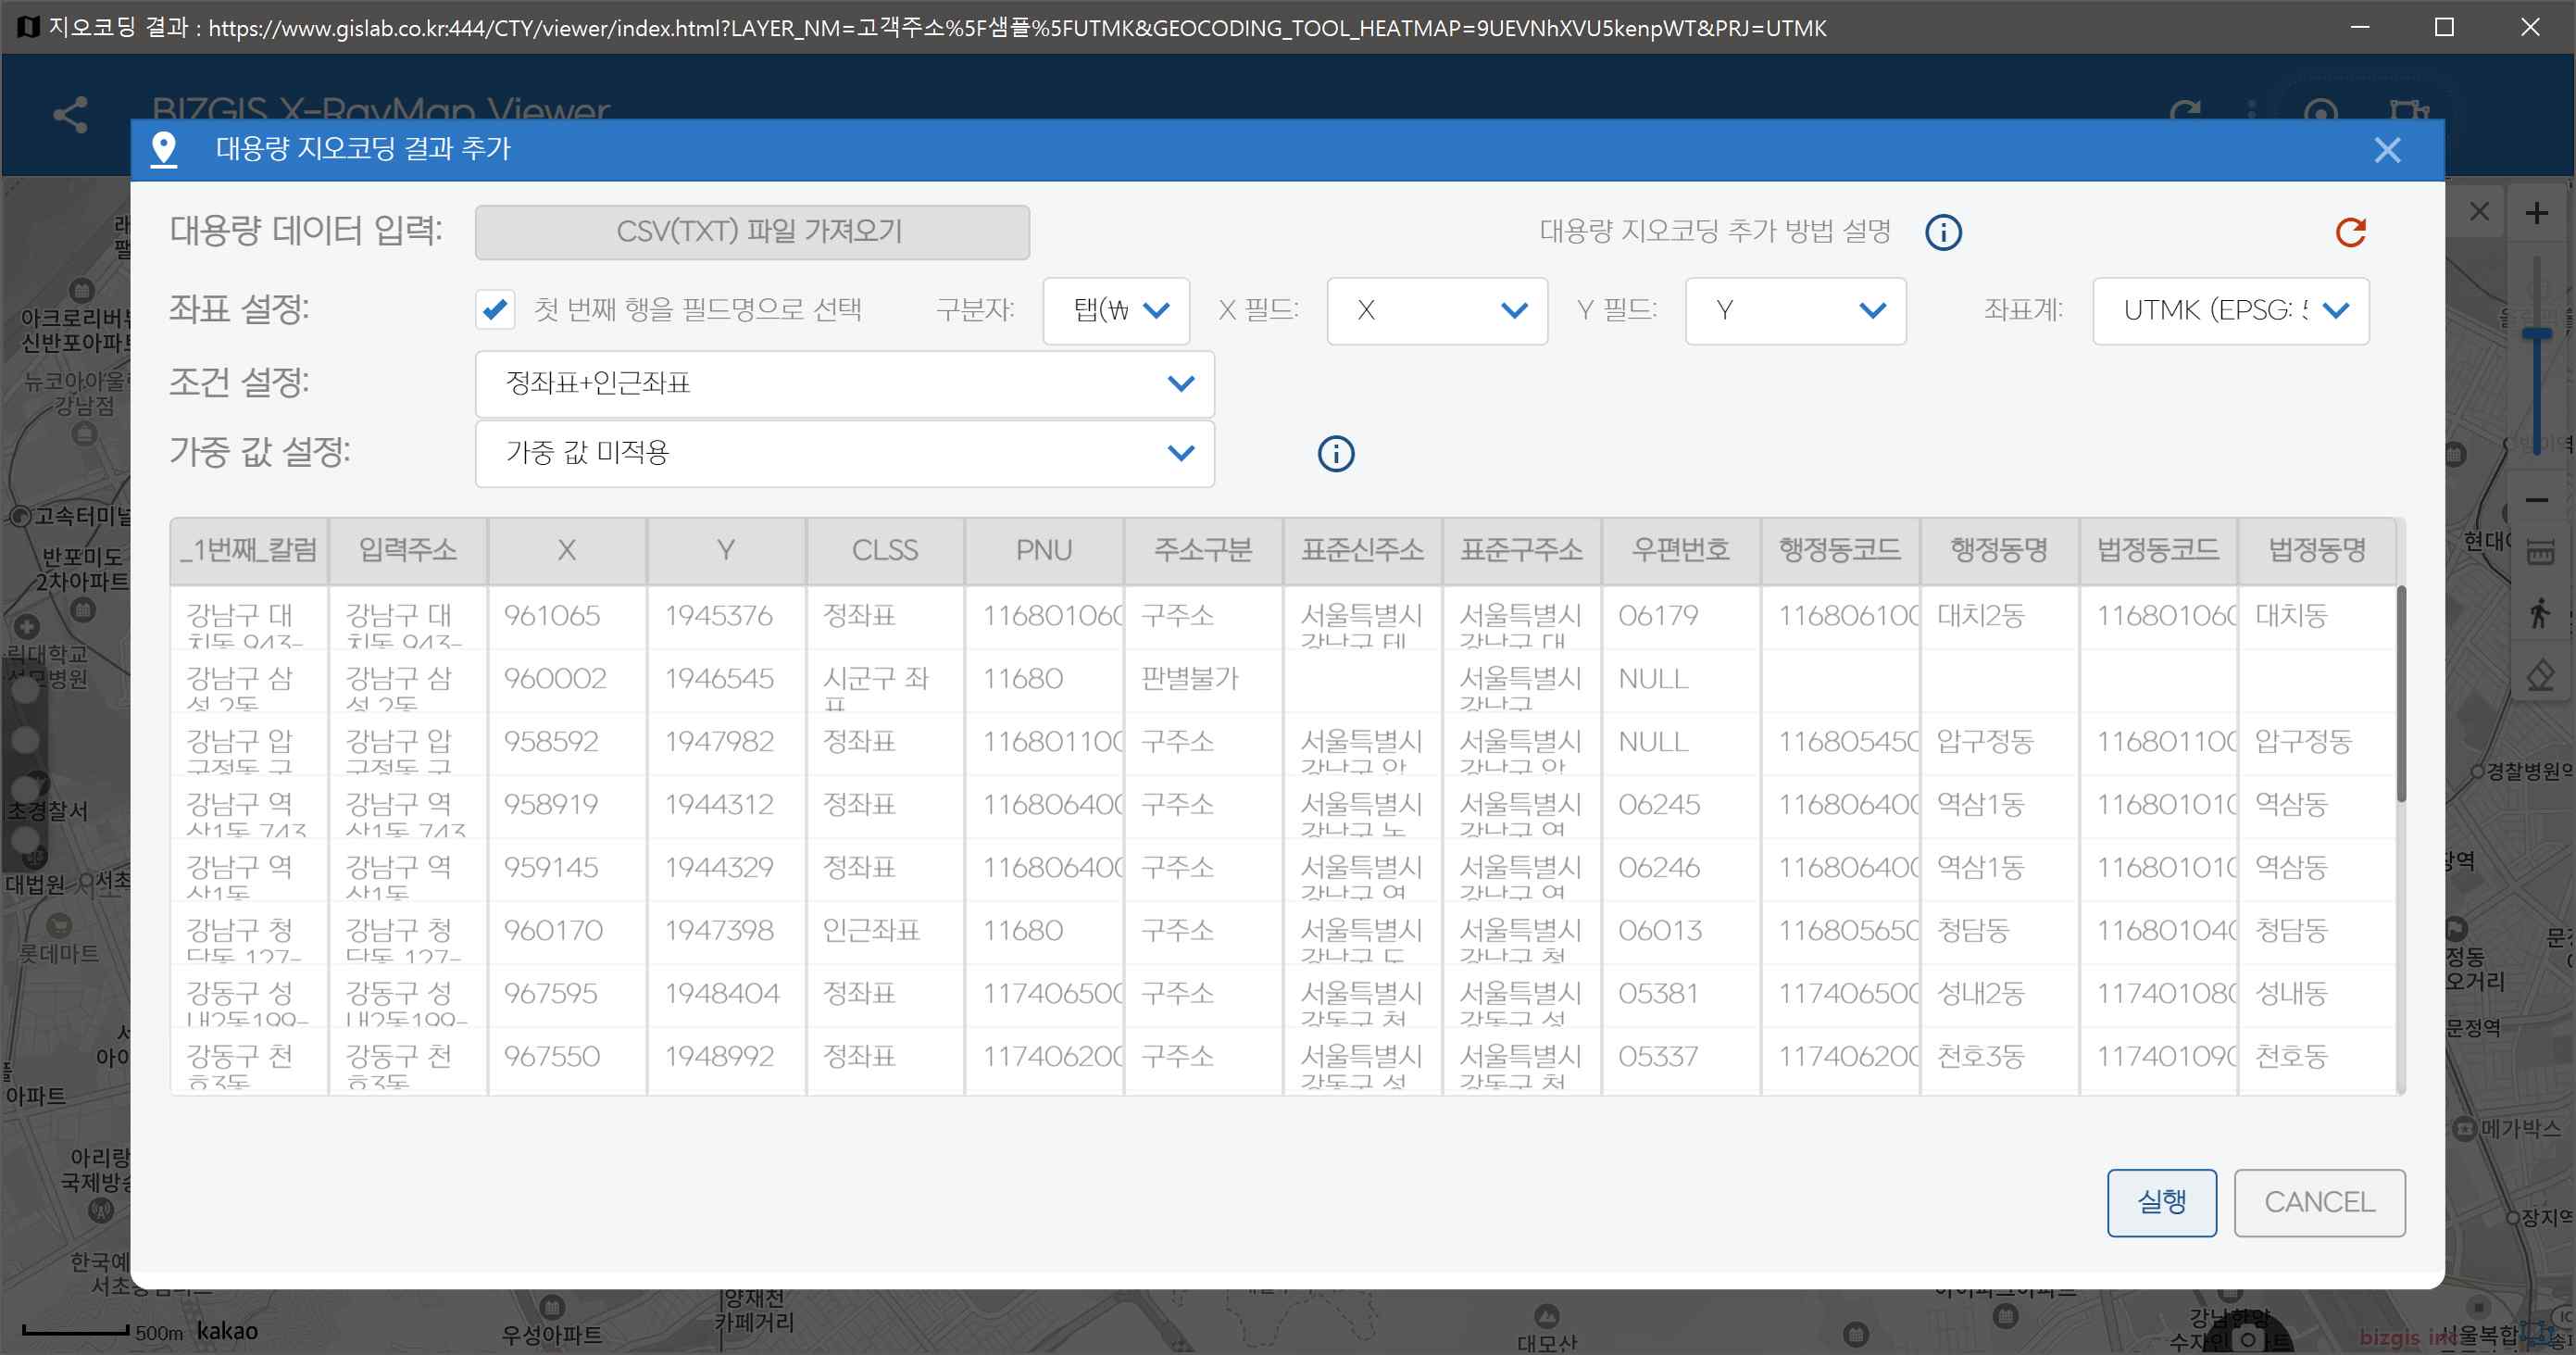Viewport: 2576px width, 1355px height.
Task: Click info icon next to weight setting
Action: [1336, 454]
